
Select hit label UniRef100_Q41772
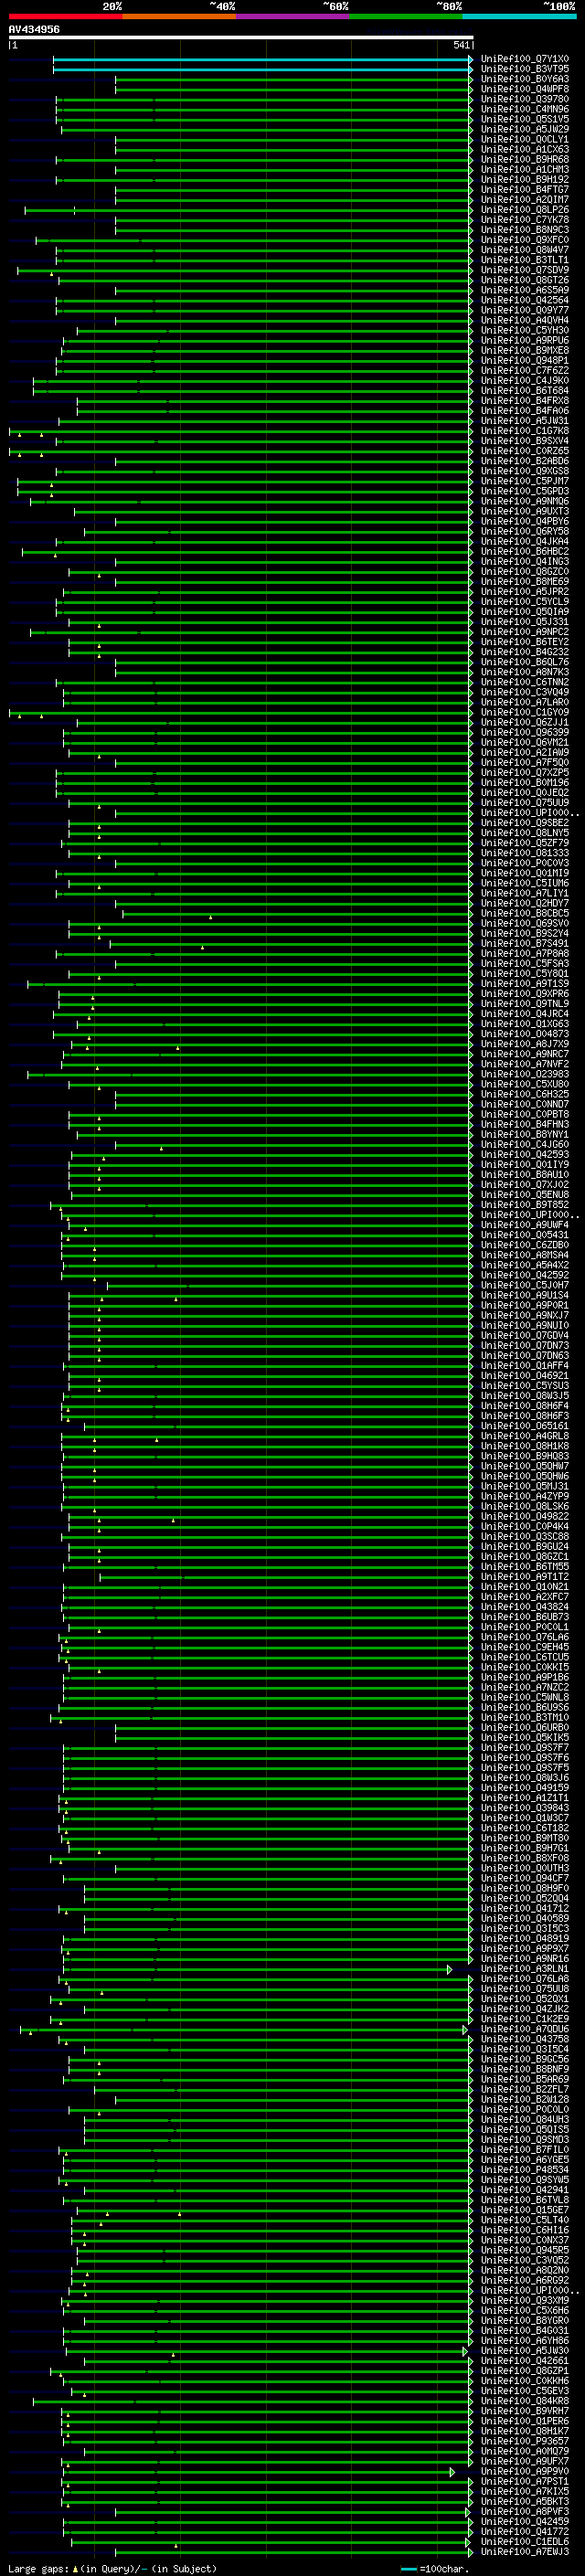pyautogui.click(x=525, y=2531)
